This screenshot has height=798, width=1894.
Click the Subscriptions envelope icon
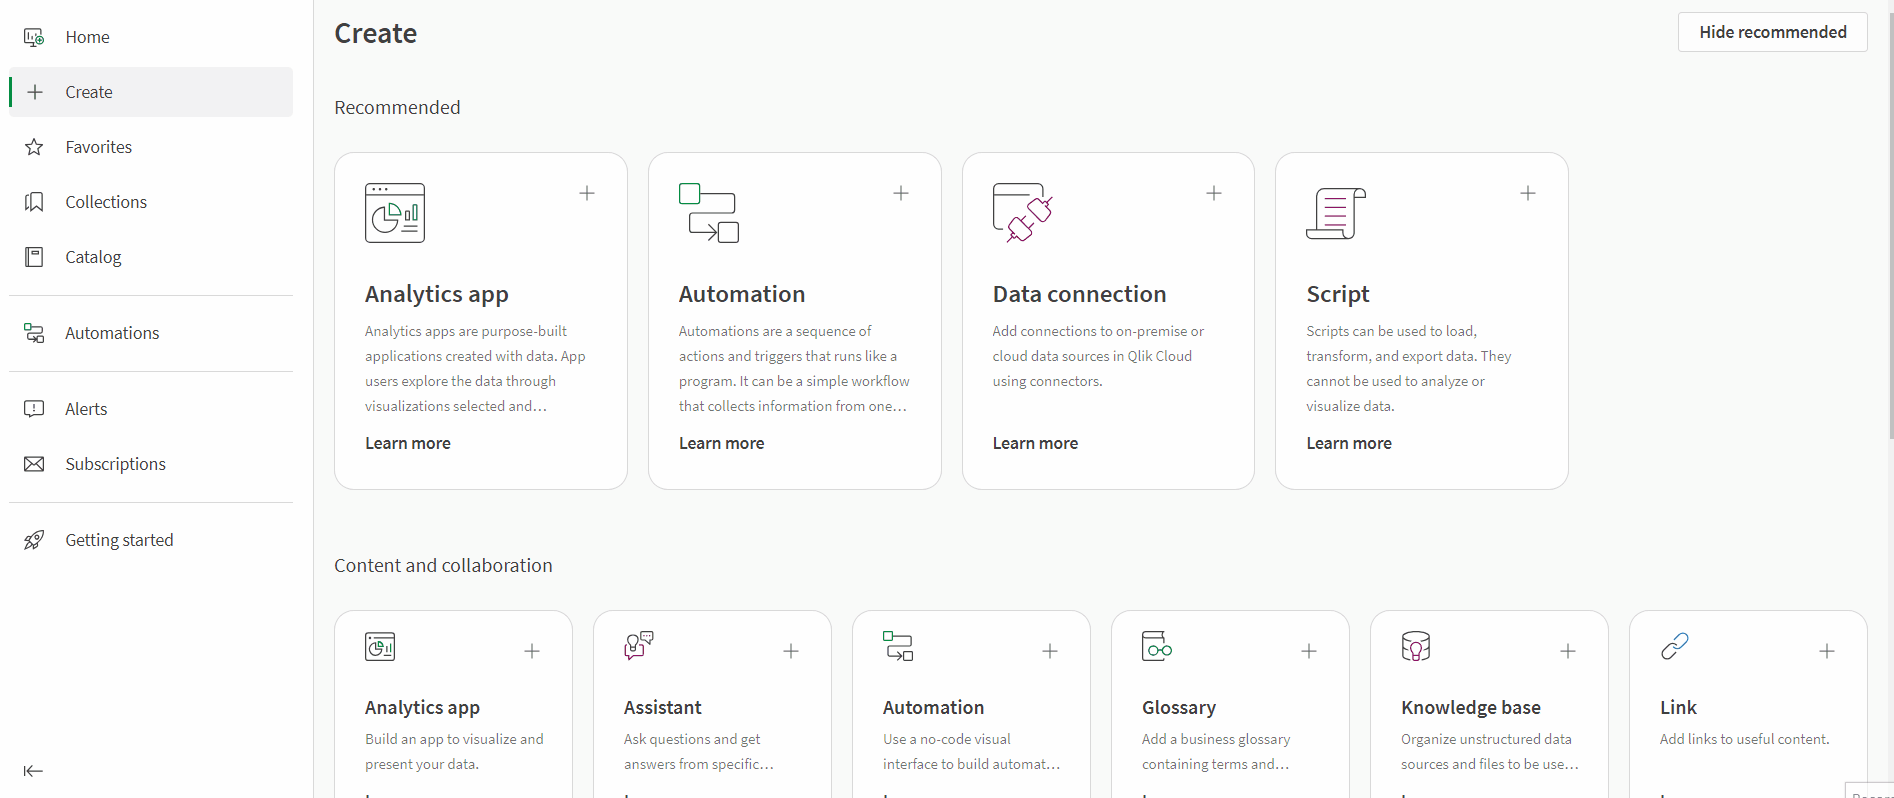click(x=34, y=464)
